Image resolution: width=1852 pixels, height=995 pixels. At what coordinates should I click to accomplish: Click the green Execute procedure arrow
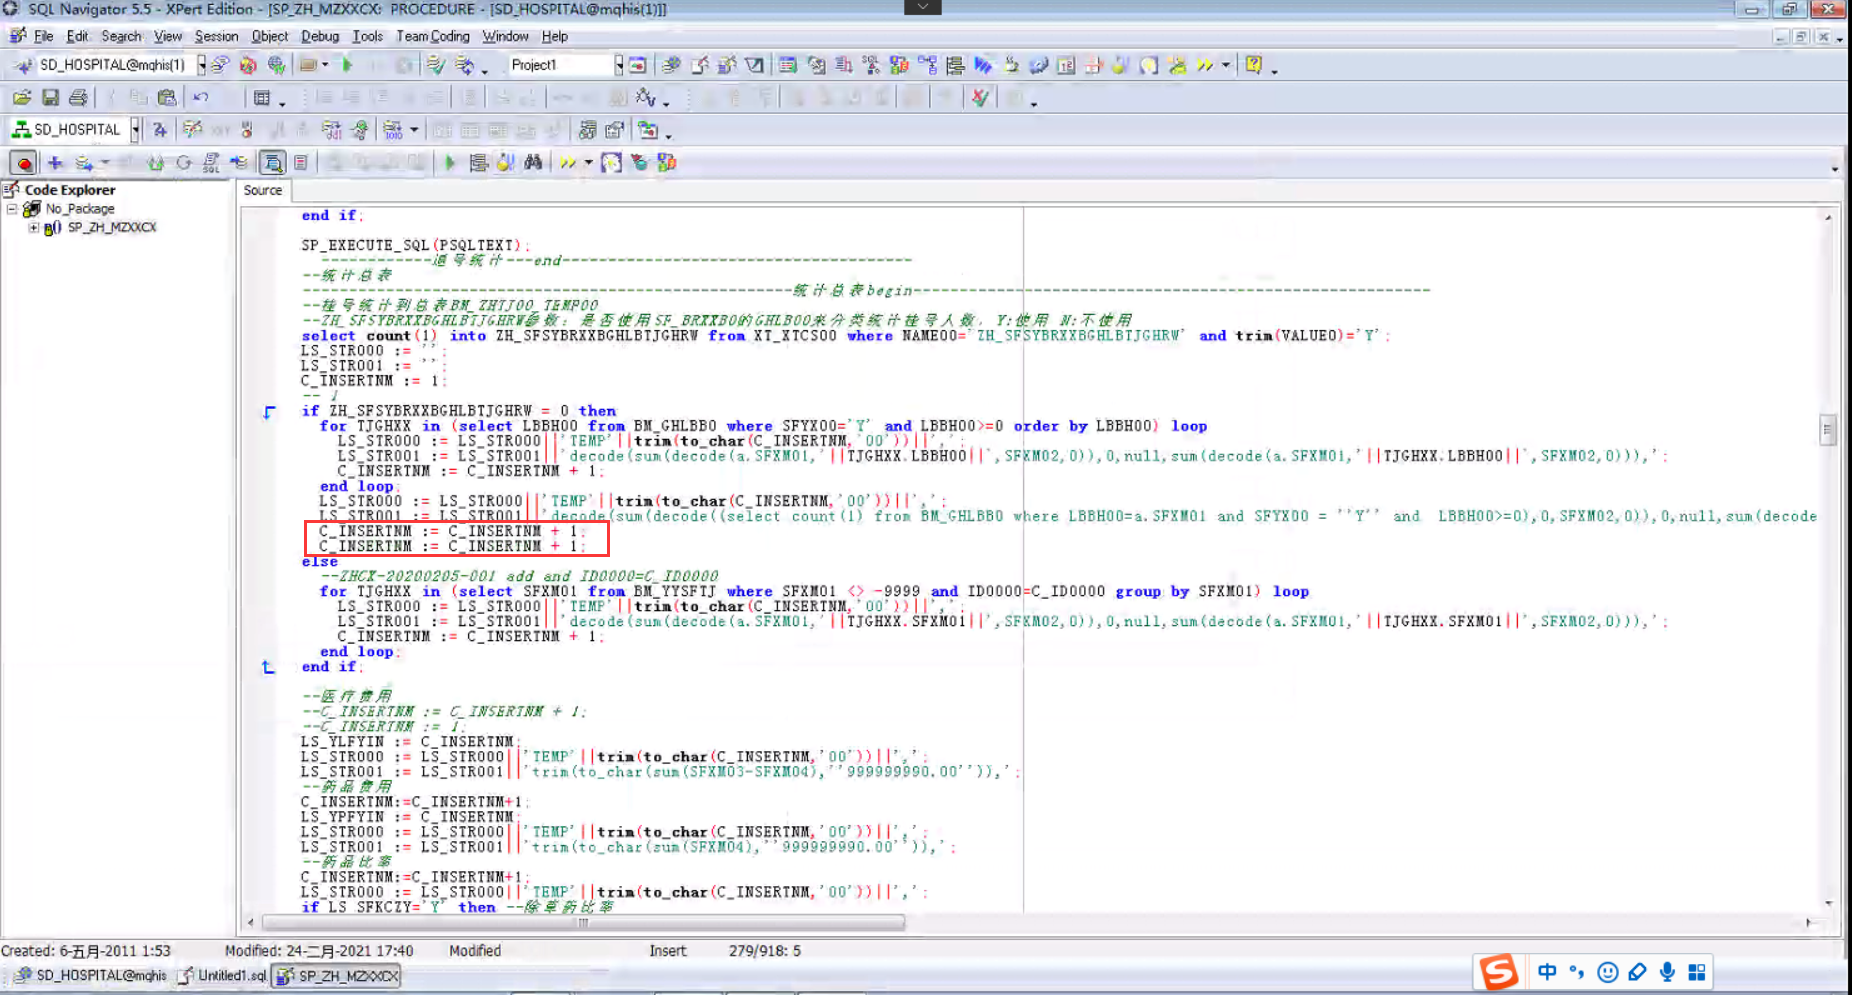(449, 163)
